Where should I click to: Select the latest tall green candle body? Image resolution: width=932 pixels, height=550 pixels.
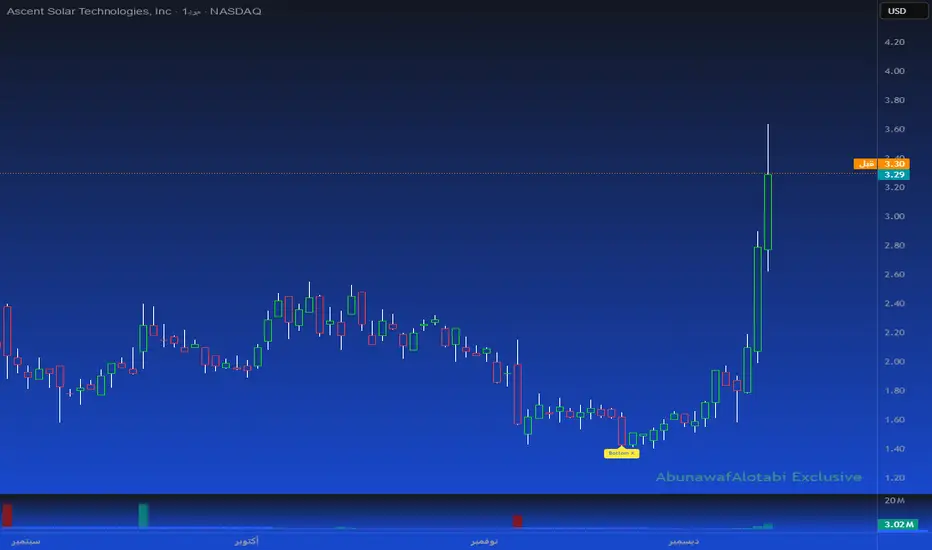pyautogui.click(x=768, y=212)
